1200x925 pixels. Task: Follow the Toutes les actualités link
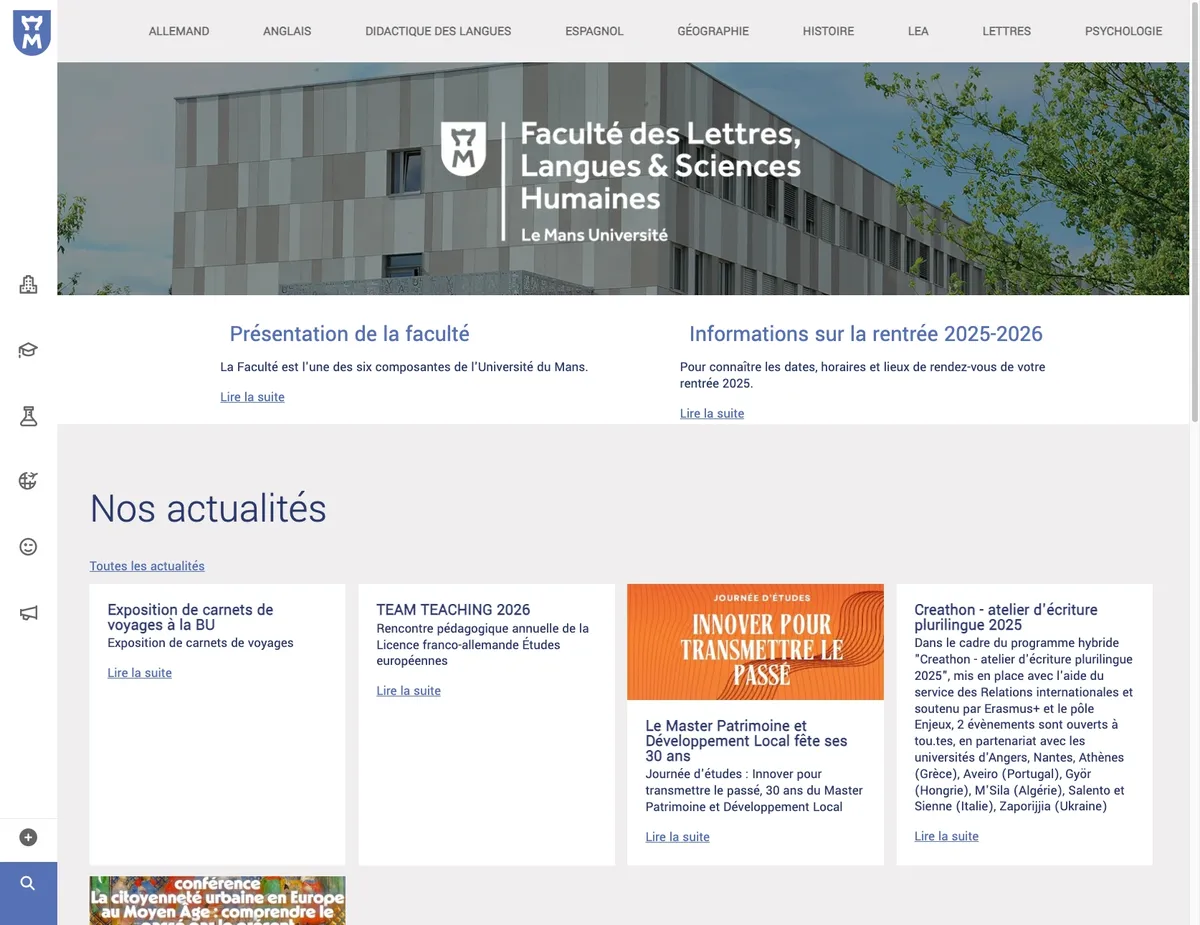tap(147, 566)
